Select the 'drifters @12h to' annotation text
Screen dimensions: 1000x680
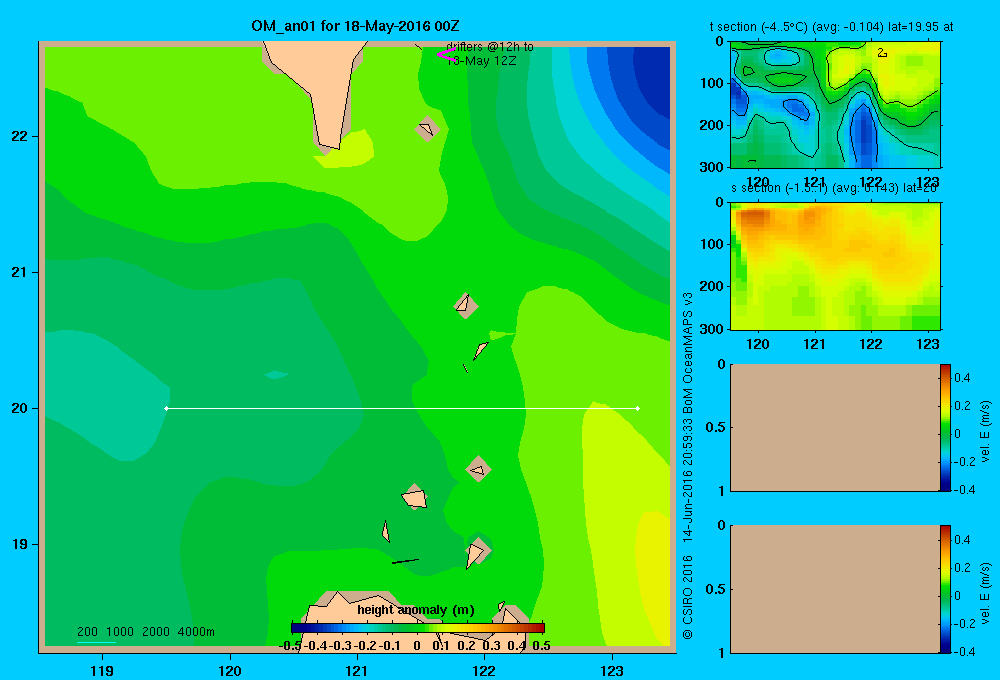coord(490,47)
